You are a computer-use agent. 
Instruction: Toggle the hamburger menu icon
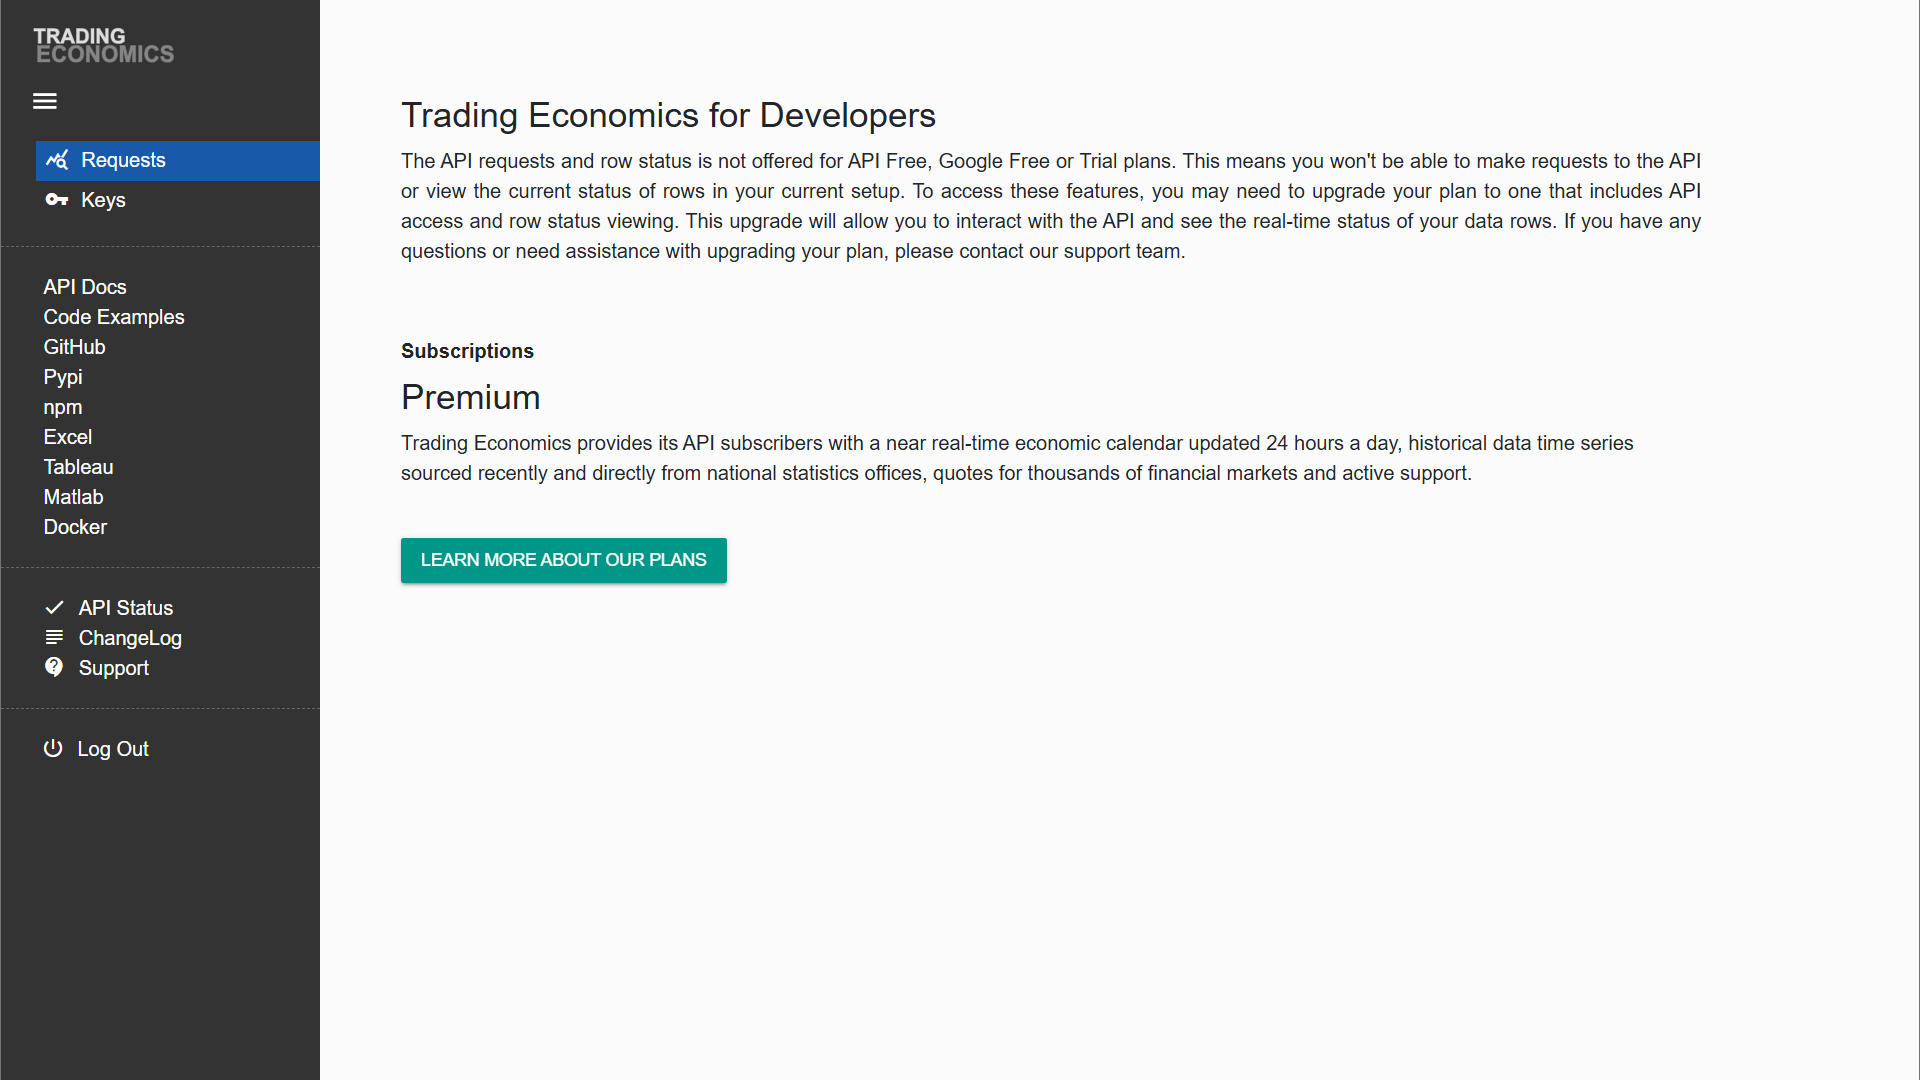click(x=45, y=101)
